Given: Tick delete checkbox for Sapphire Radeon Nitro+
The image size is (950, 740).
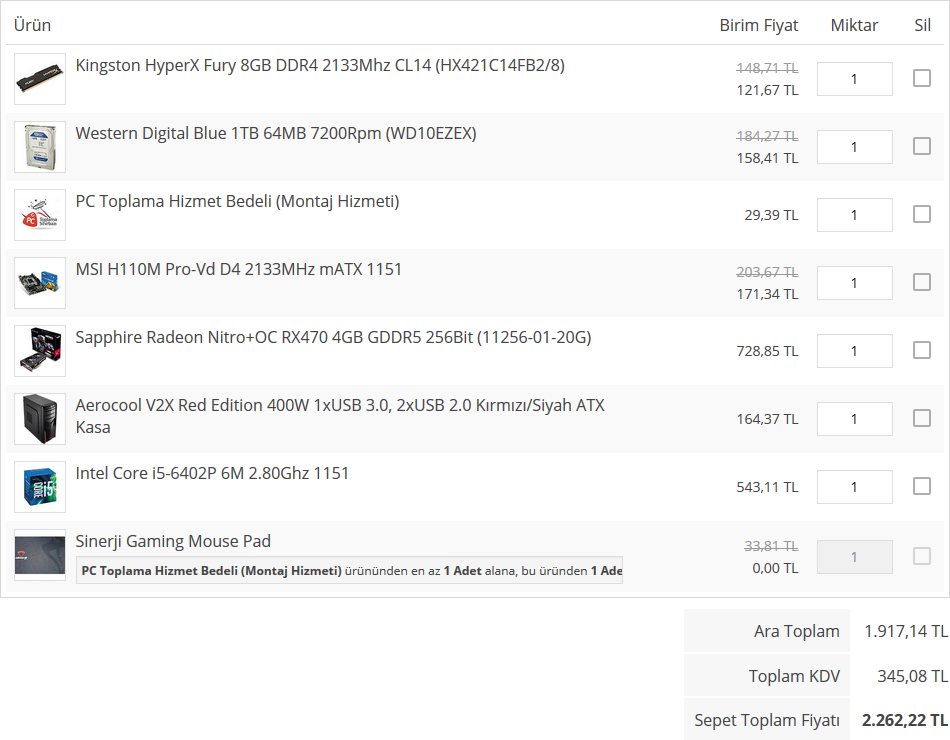Looking at the screenshot, I should point(922,350).
